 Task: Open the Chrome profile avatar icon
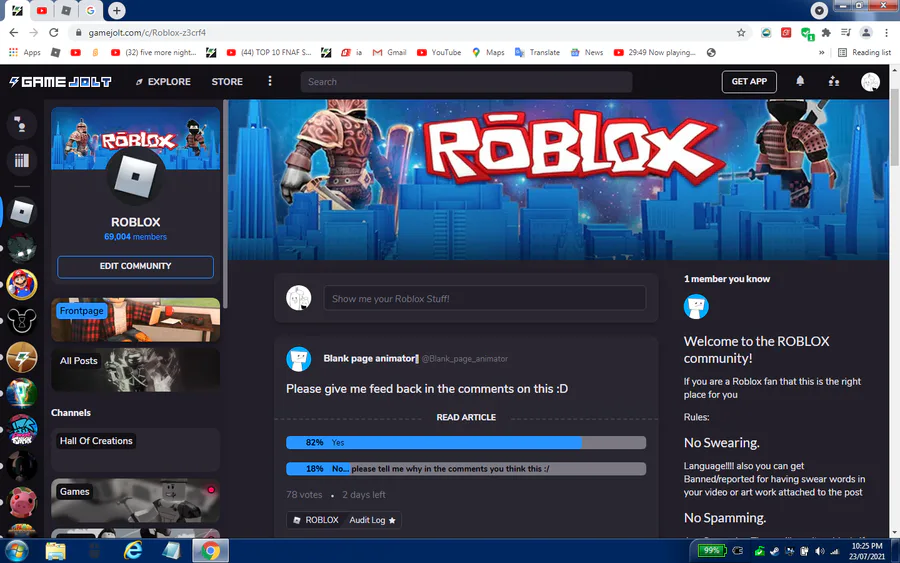click(x=866, y=33)
